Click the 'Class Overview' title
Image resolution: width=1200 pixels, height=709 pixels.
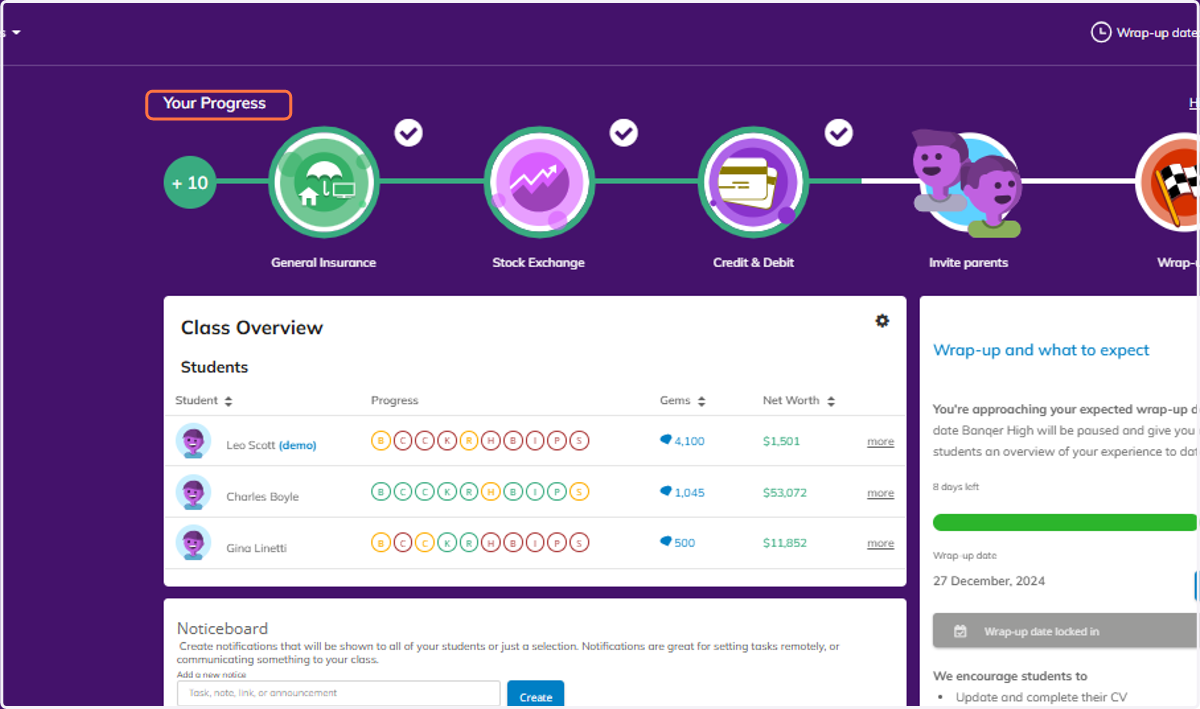[252, 328]
